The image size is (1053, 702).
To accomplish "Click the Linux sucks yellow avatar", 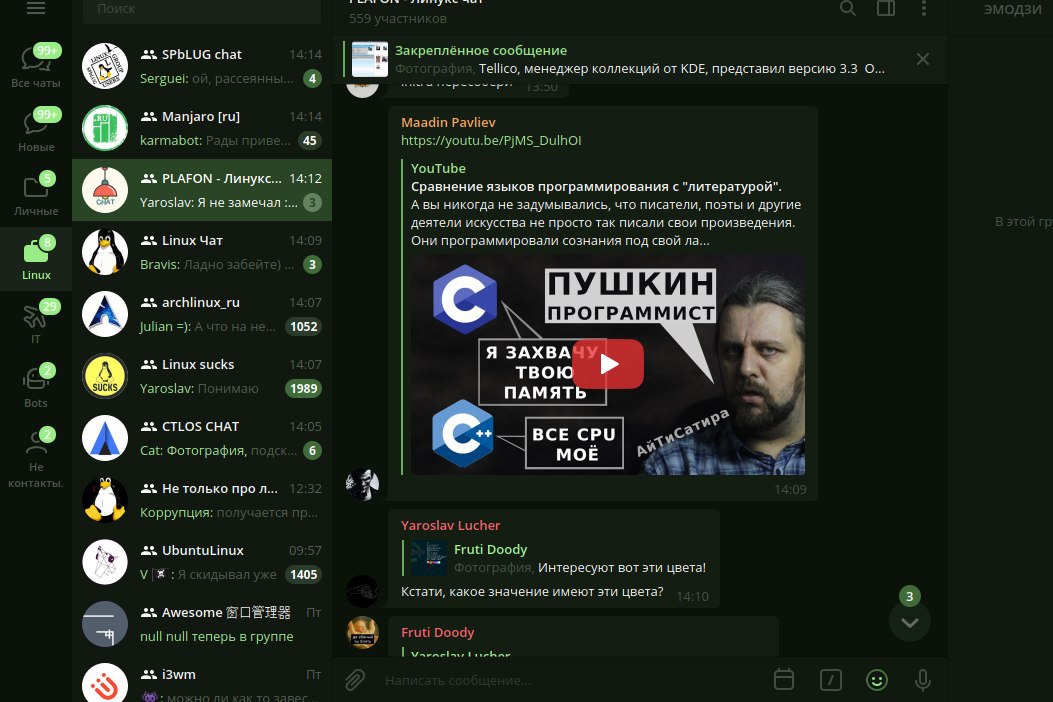I will 105,376.
